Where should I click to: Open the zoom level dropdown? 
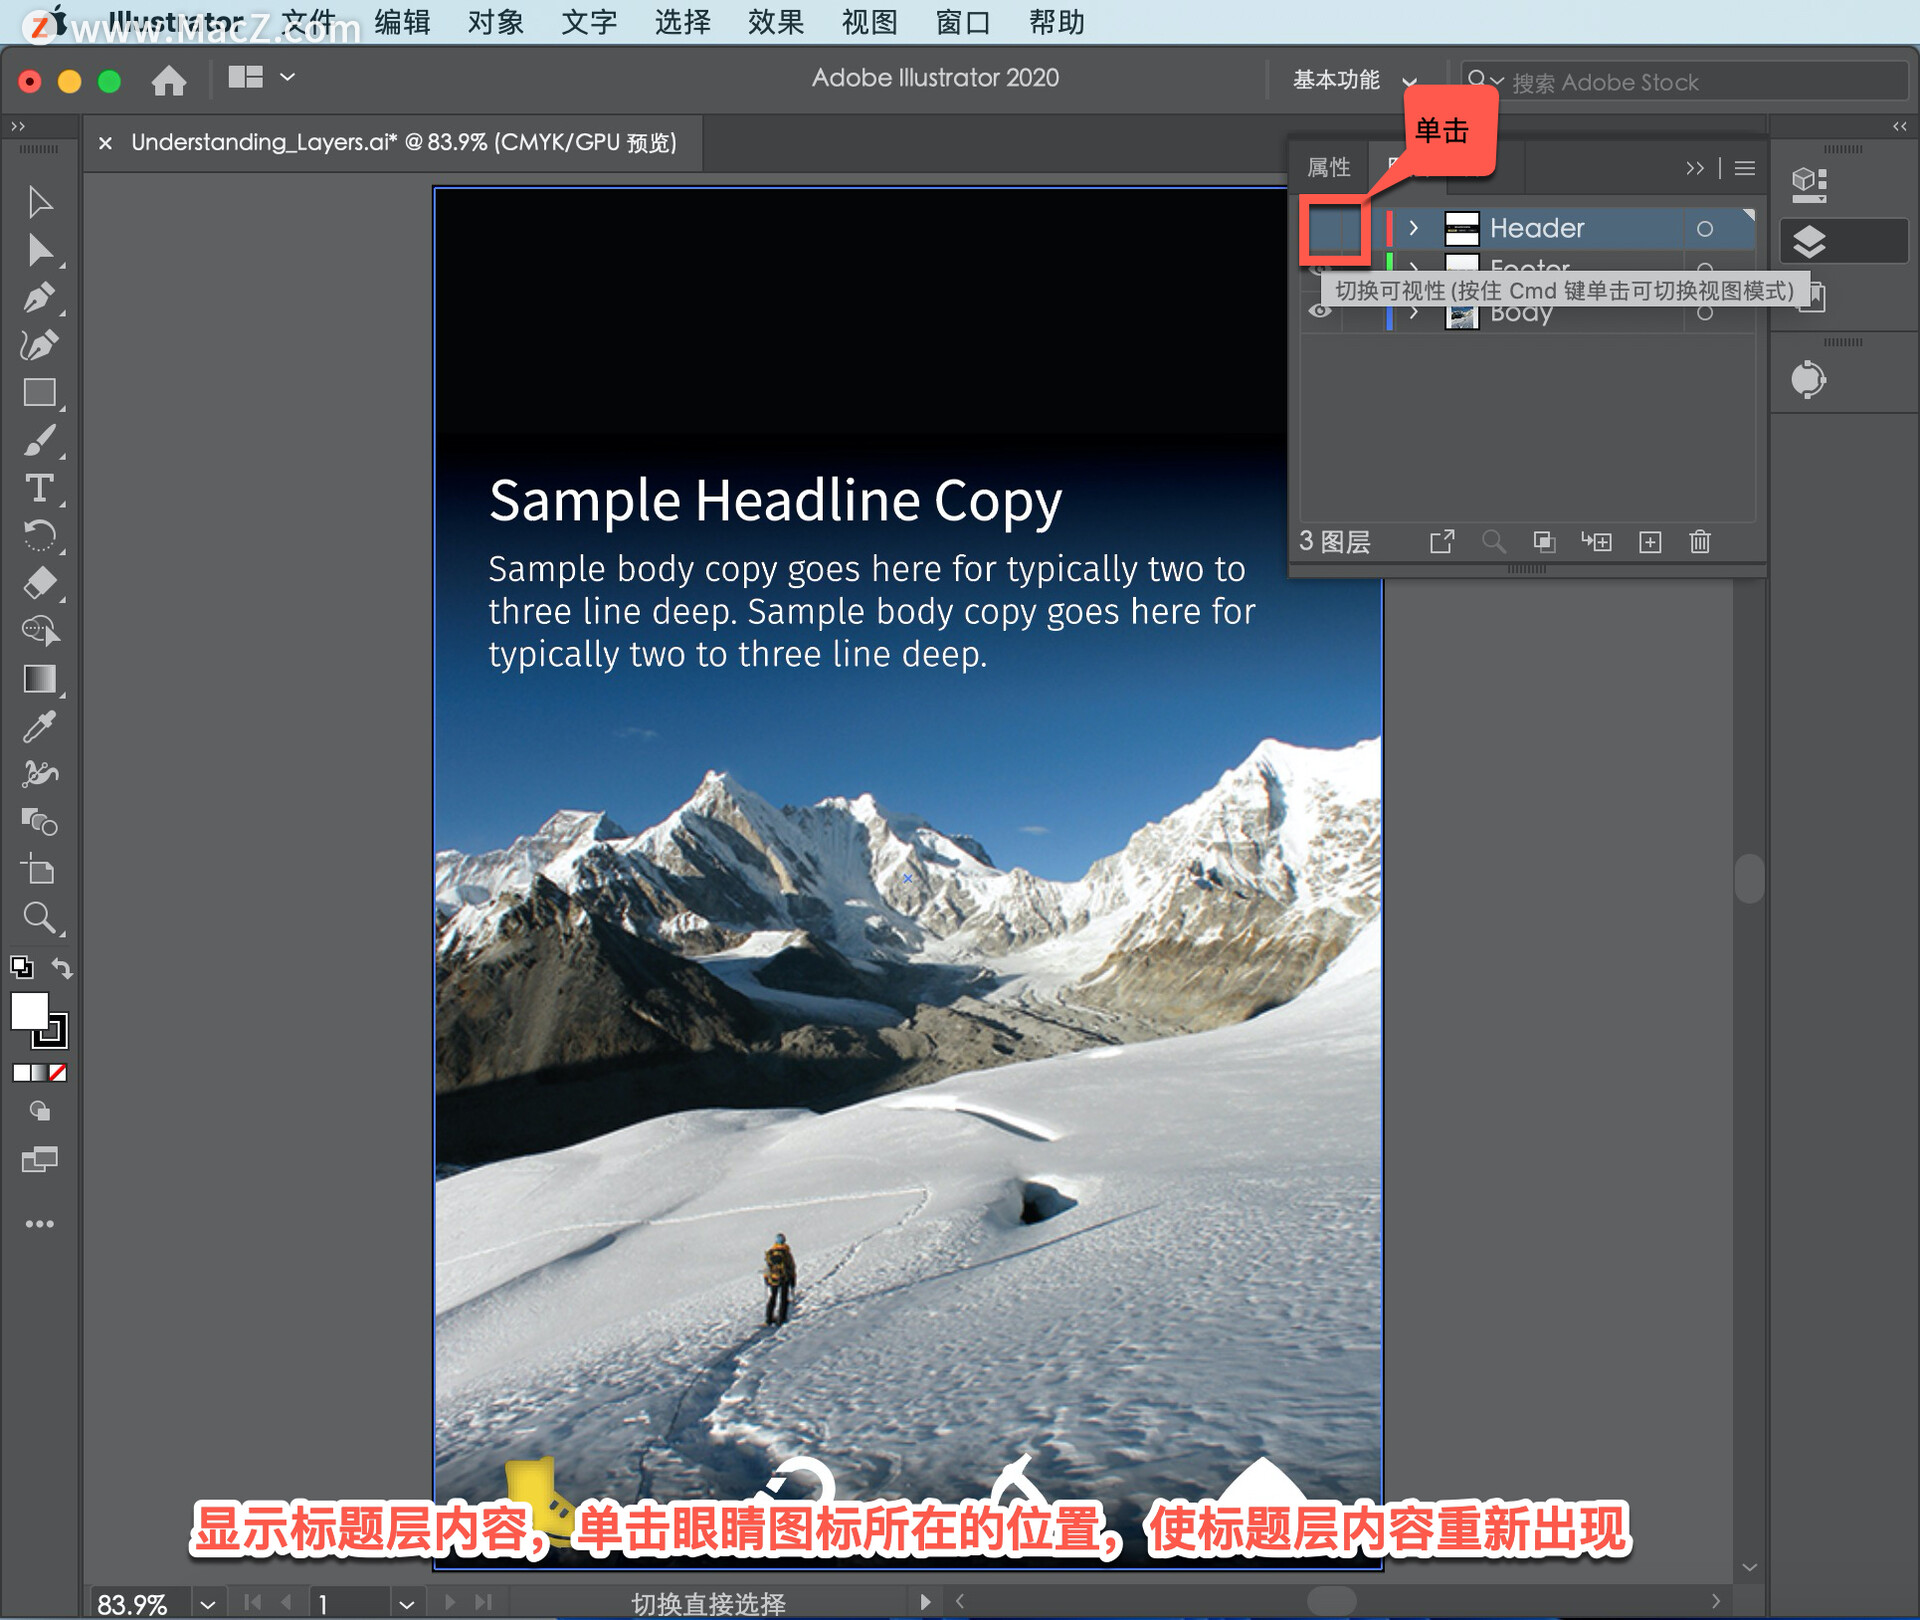(x=207, y=1604)
